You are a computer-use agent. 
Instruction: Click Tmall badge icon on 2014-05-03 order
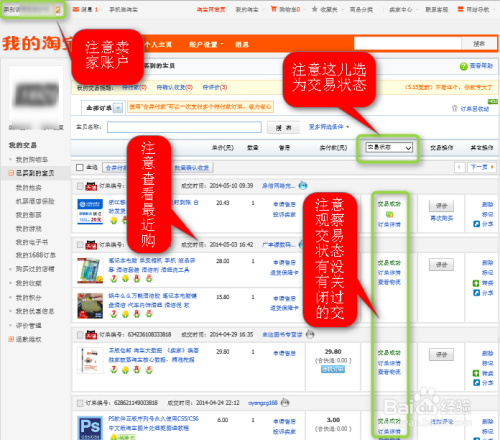point(91,245)
